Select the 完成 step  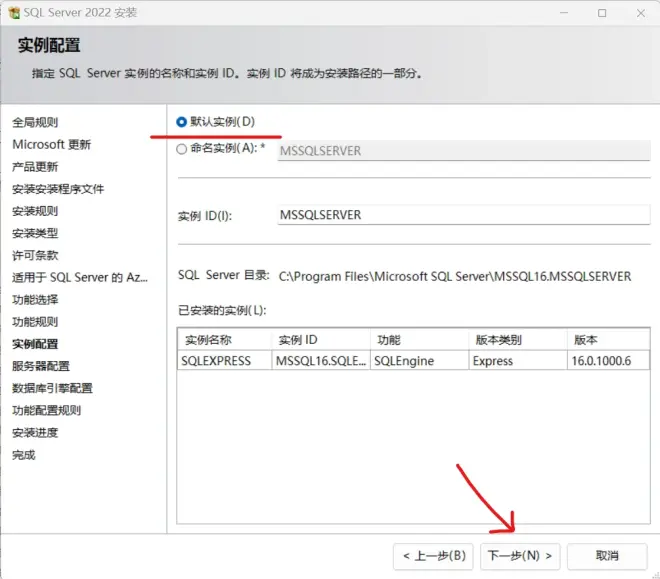(x=24, y=455)
